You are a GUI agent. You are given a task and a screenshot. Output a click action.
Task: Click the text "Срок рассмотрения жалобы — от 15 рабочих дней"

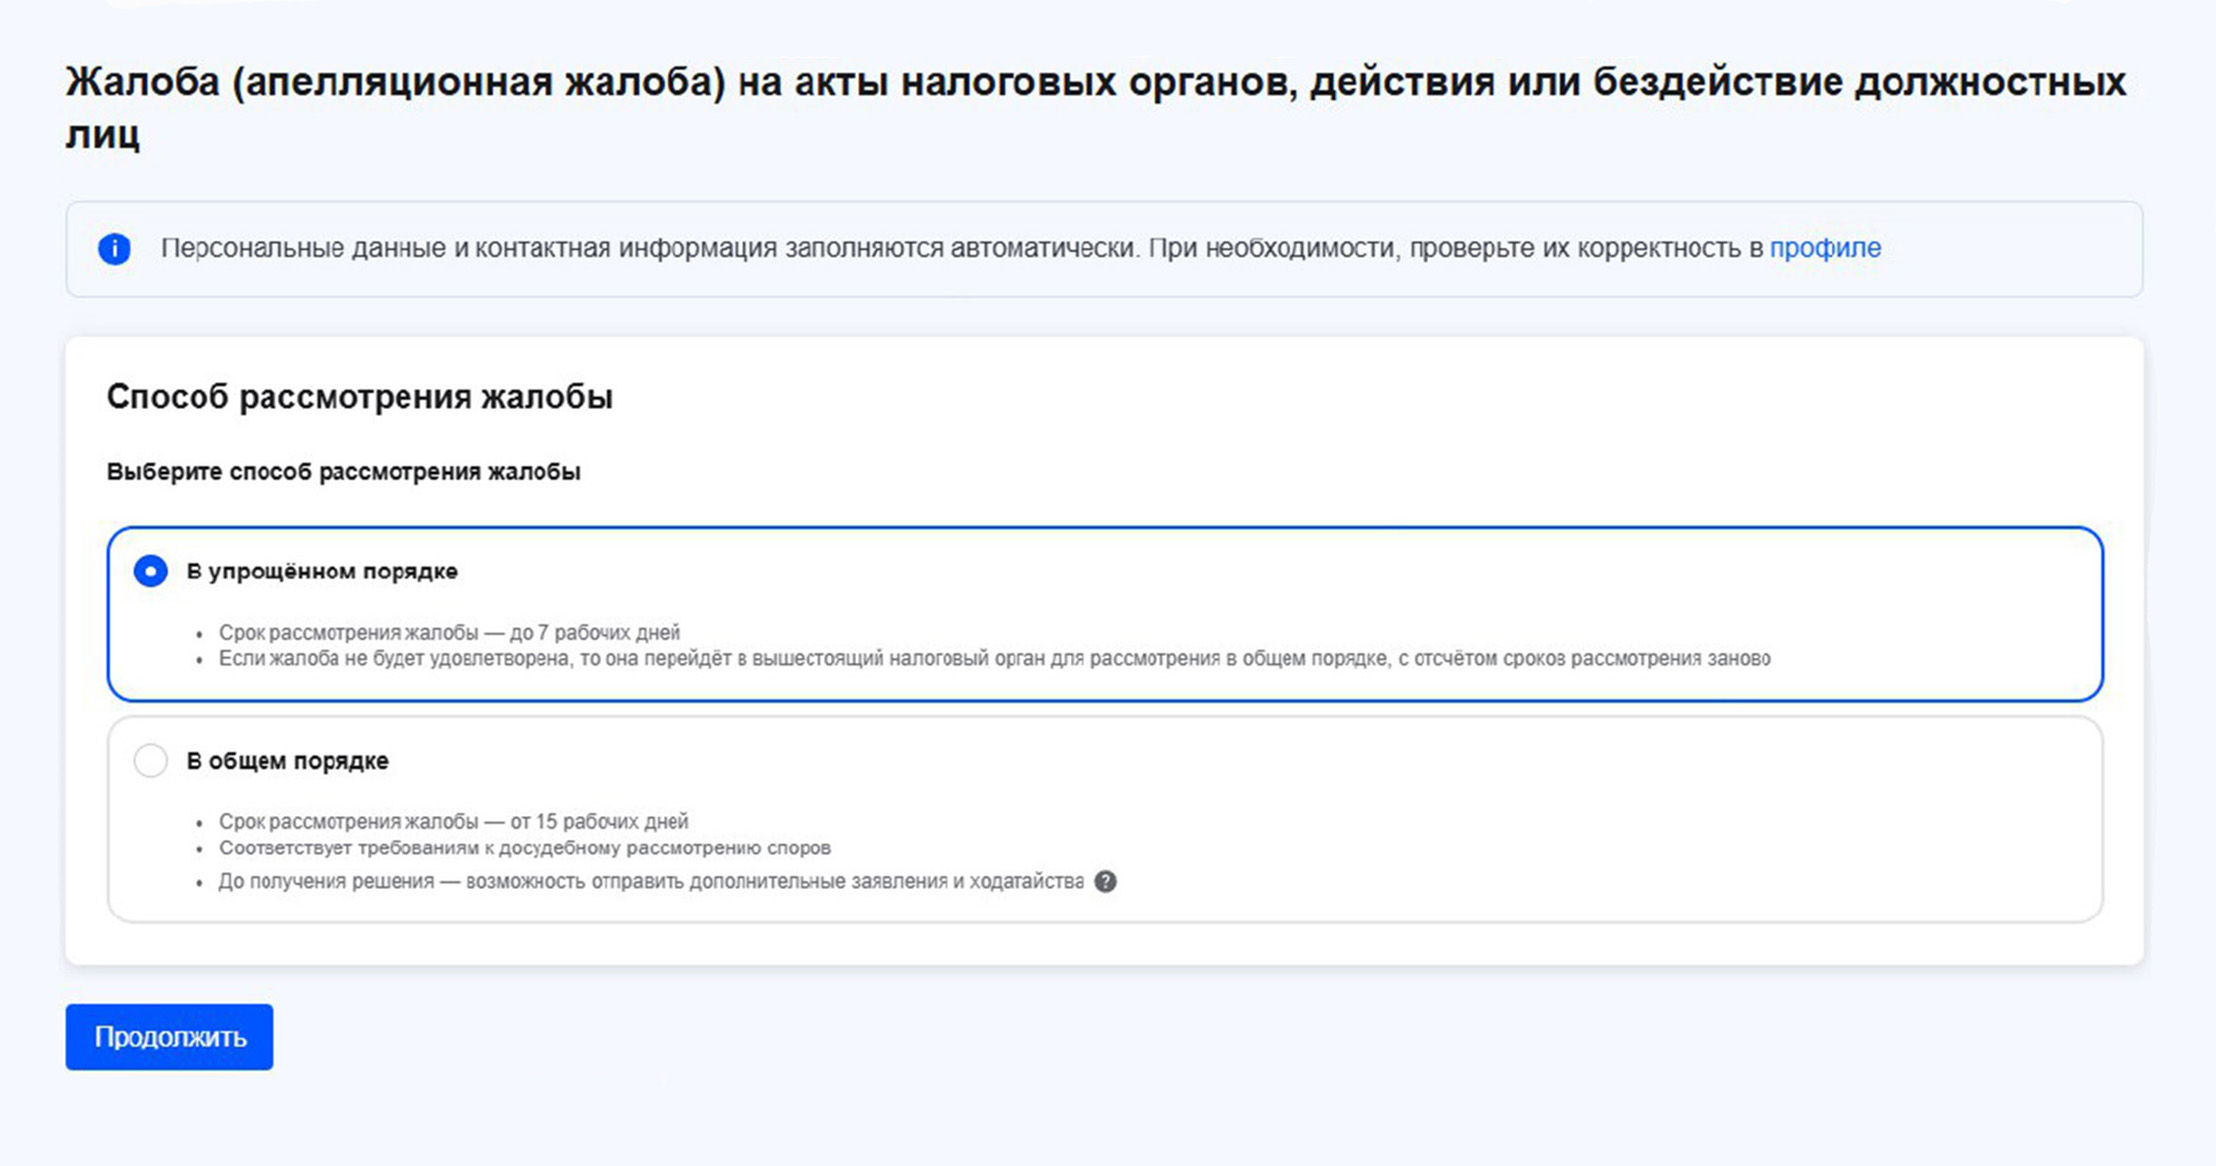coord(453,821)
